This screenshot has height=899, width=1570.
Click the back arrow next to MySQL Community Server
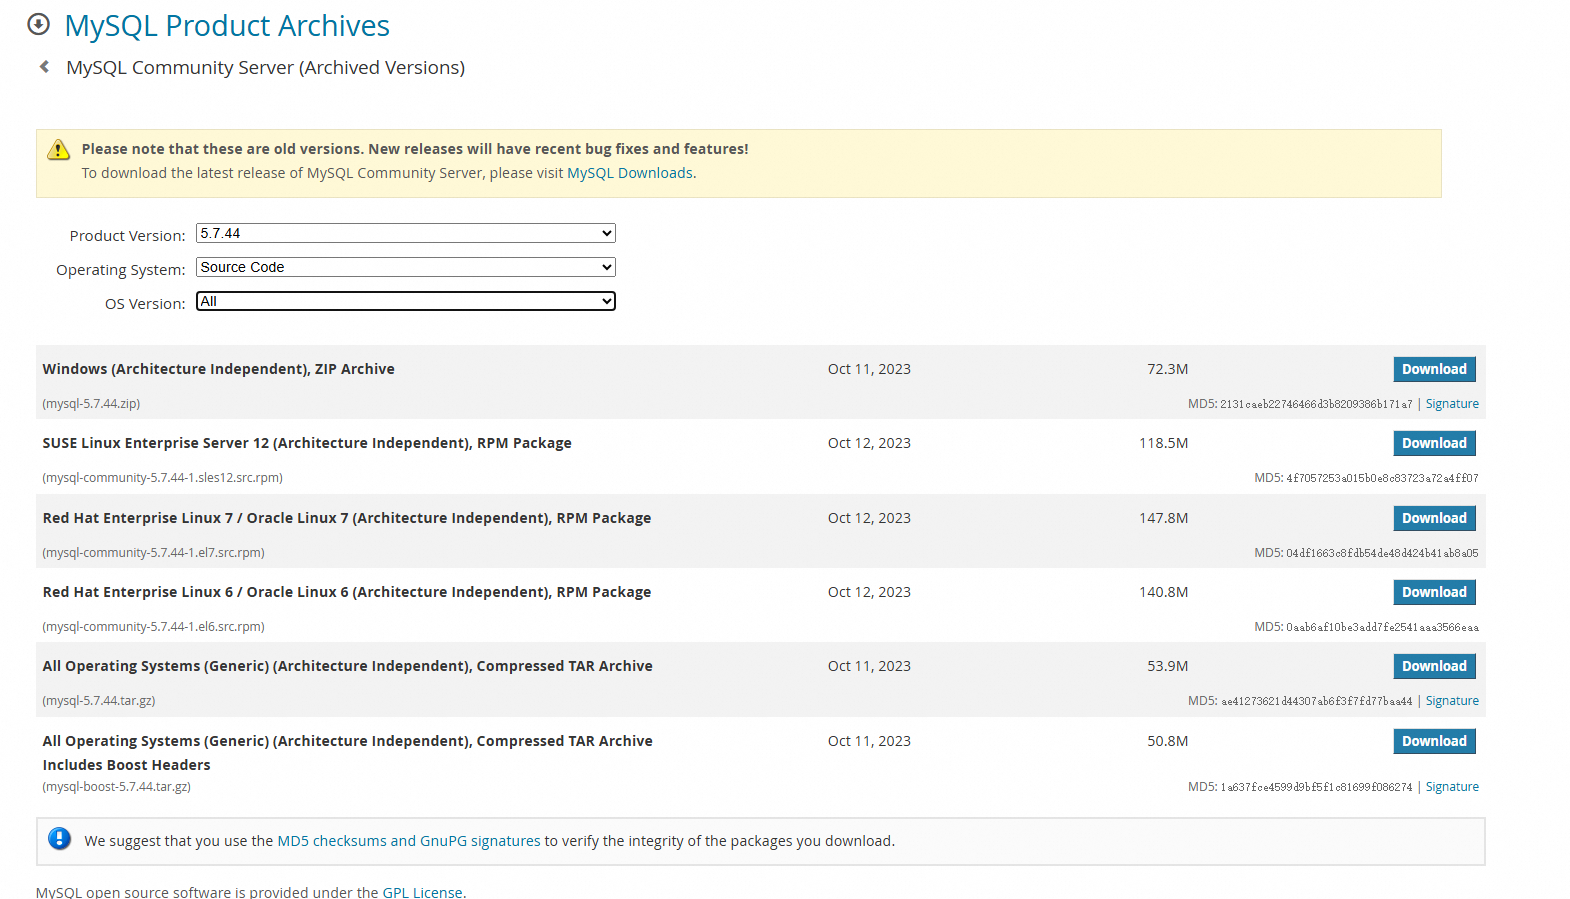[x=44, y=67]
